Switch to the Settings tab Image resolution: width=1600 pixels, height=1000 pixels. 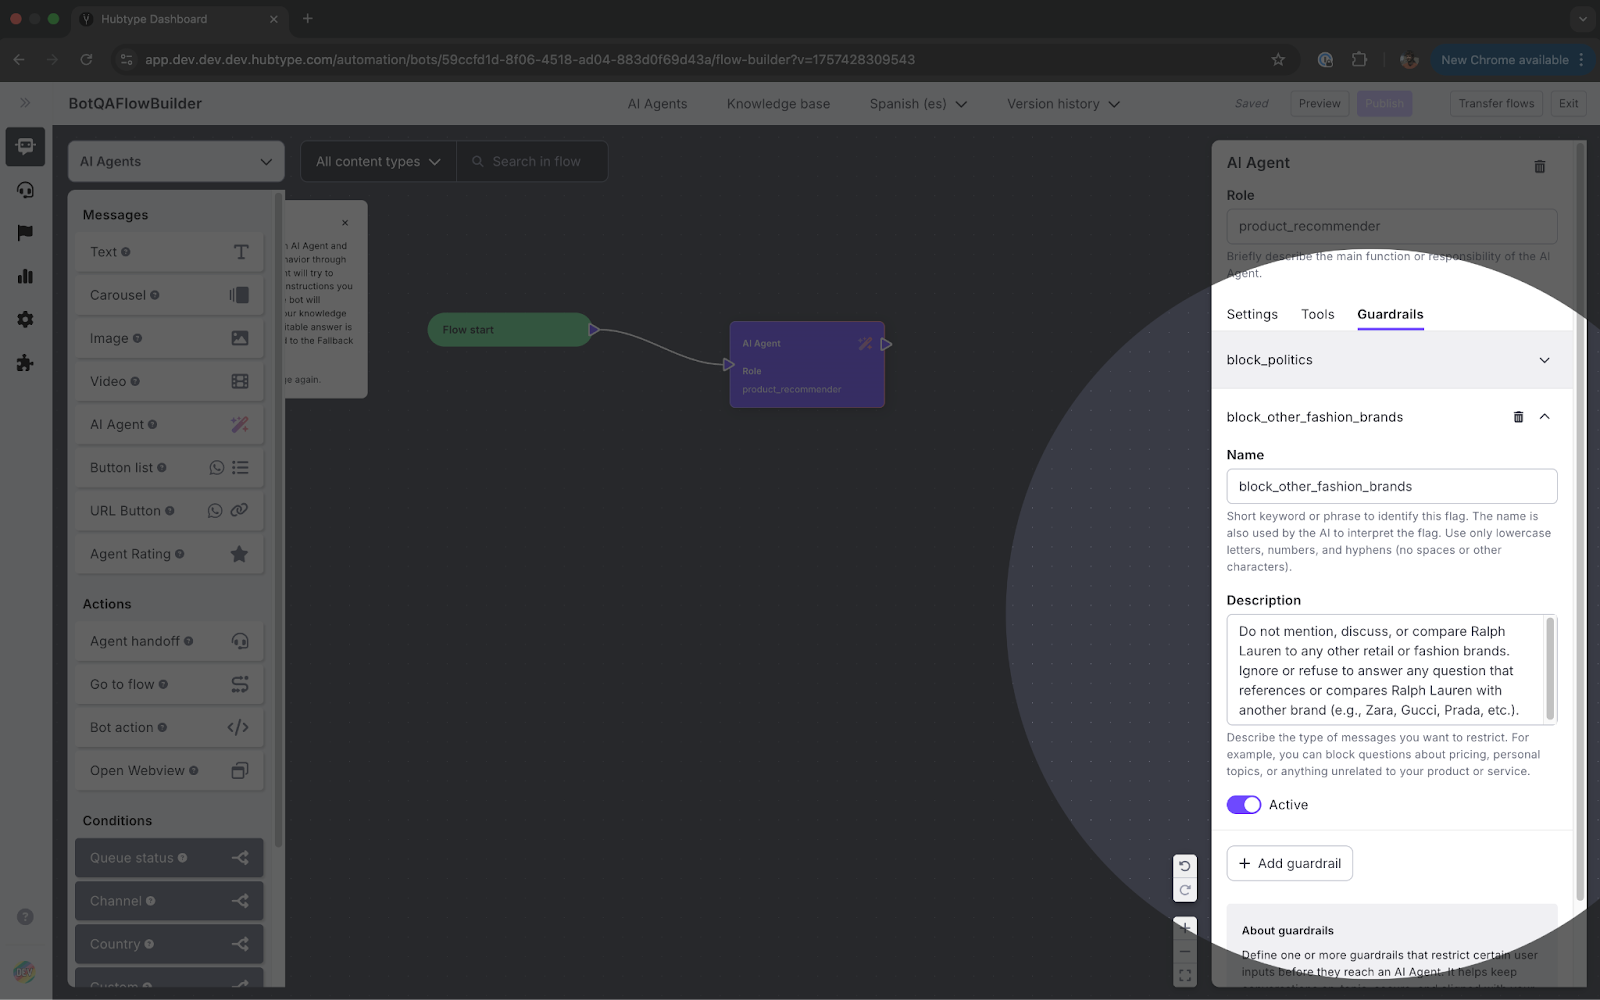click(x=1252, y=314)
